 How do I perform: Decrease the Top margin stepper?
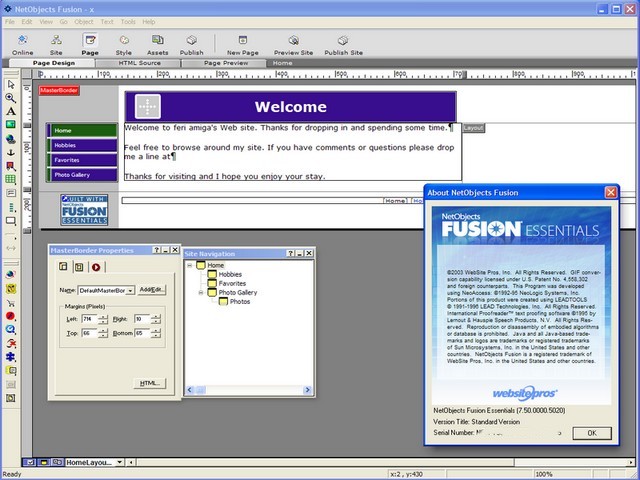[104, 336]
